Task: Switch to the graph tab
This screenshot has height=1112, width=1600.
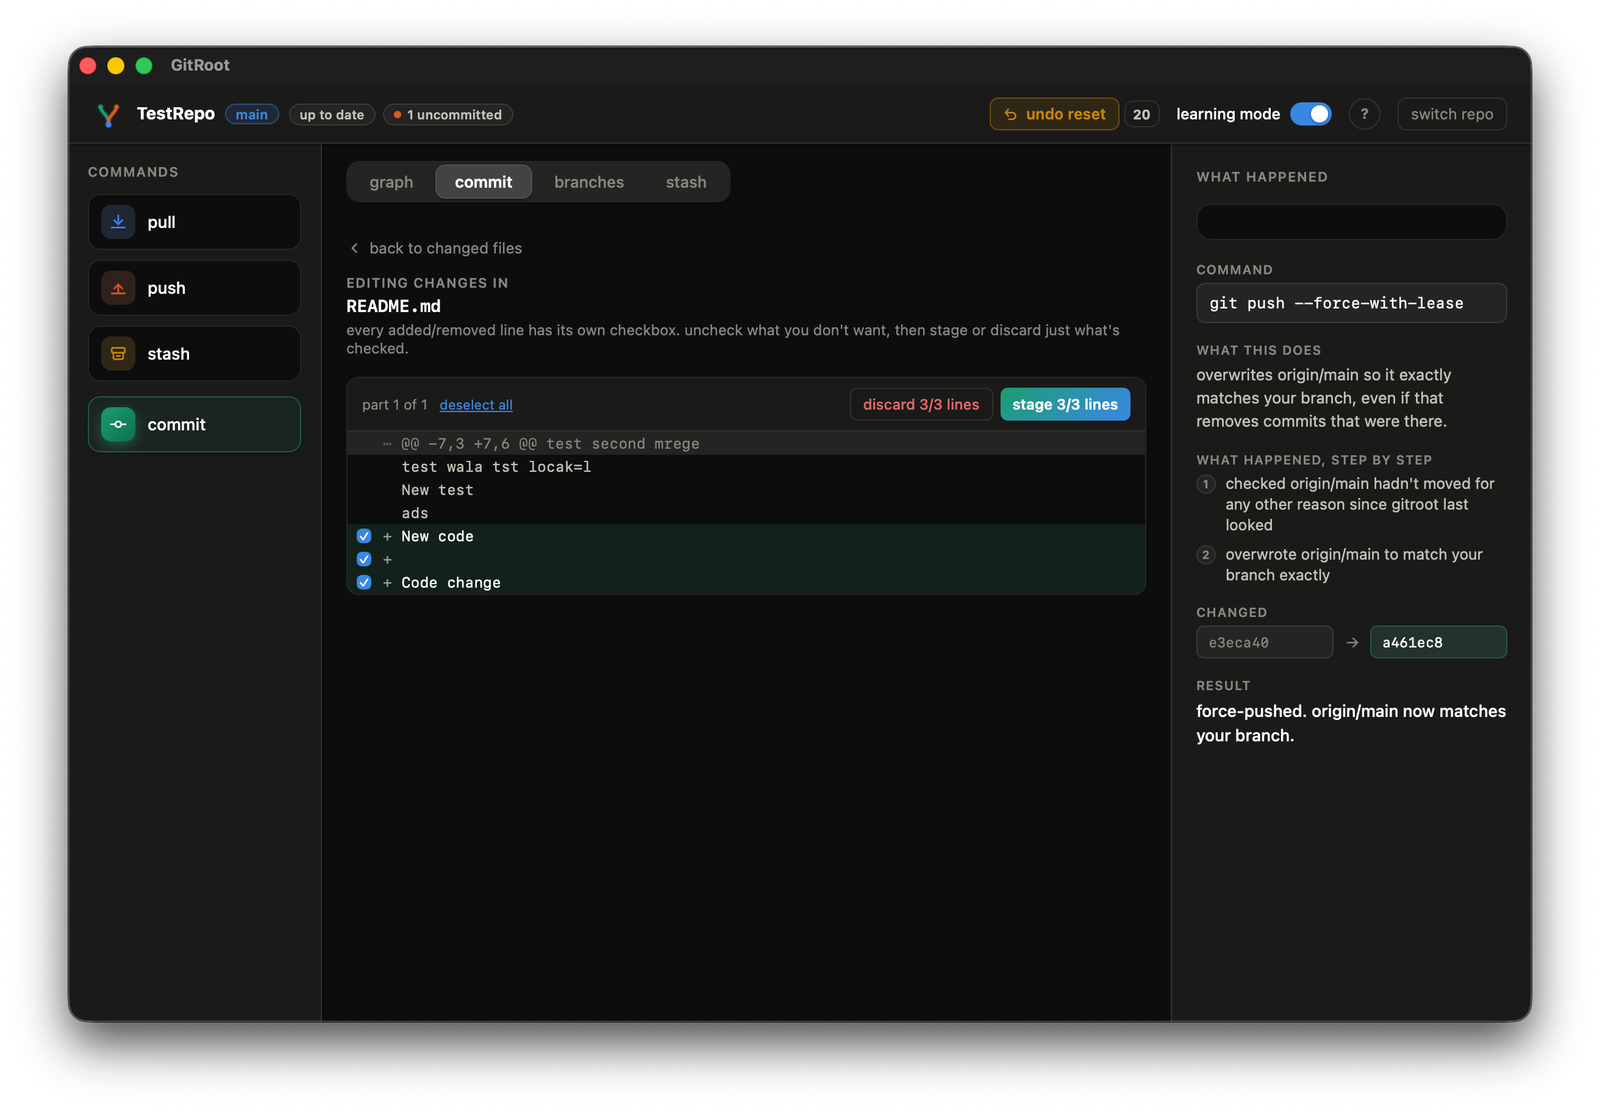Action: [391, 182]
